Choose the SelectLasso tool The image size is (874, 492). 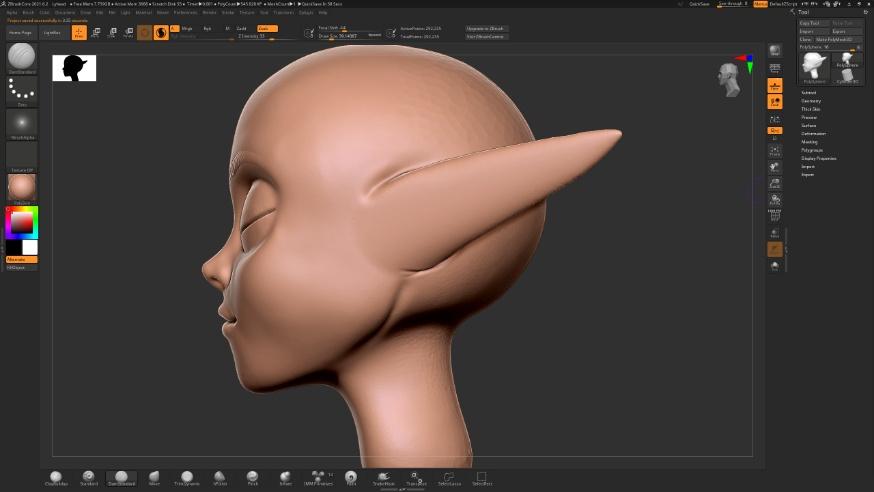pyautogui.click(x=449, y=478)
